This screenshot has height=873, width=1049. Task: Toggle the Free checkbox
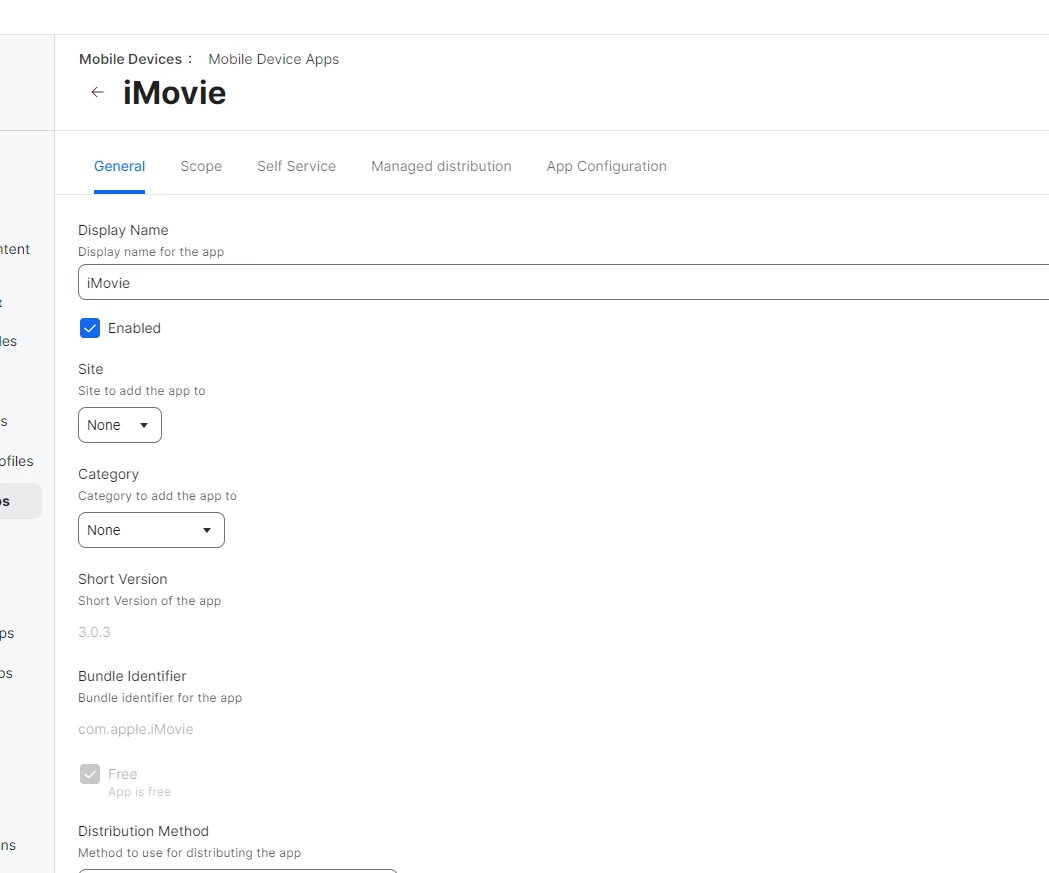[90, 774]
